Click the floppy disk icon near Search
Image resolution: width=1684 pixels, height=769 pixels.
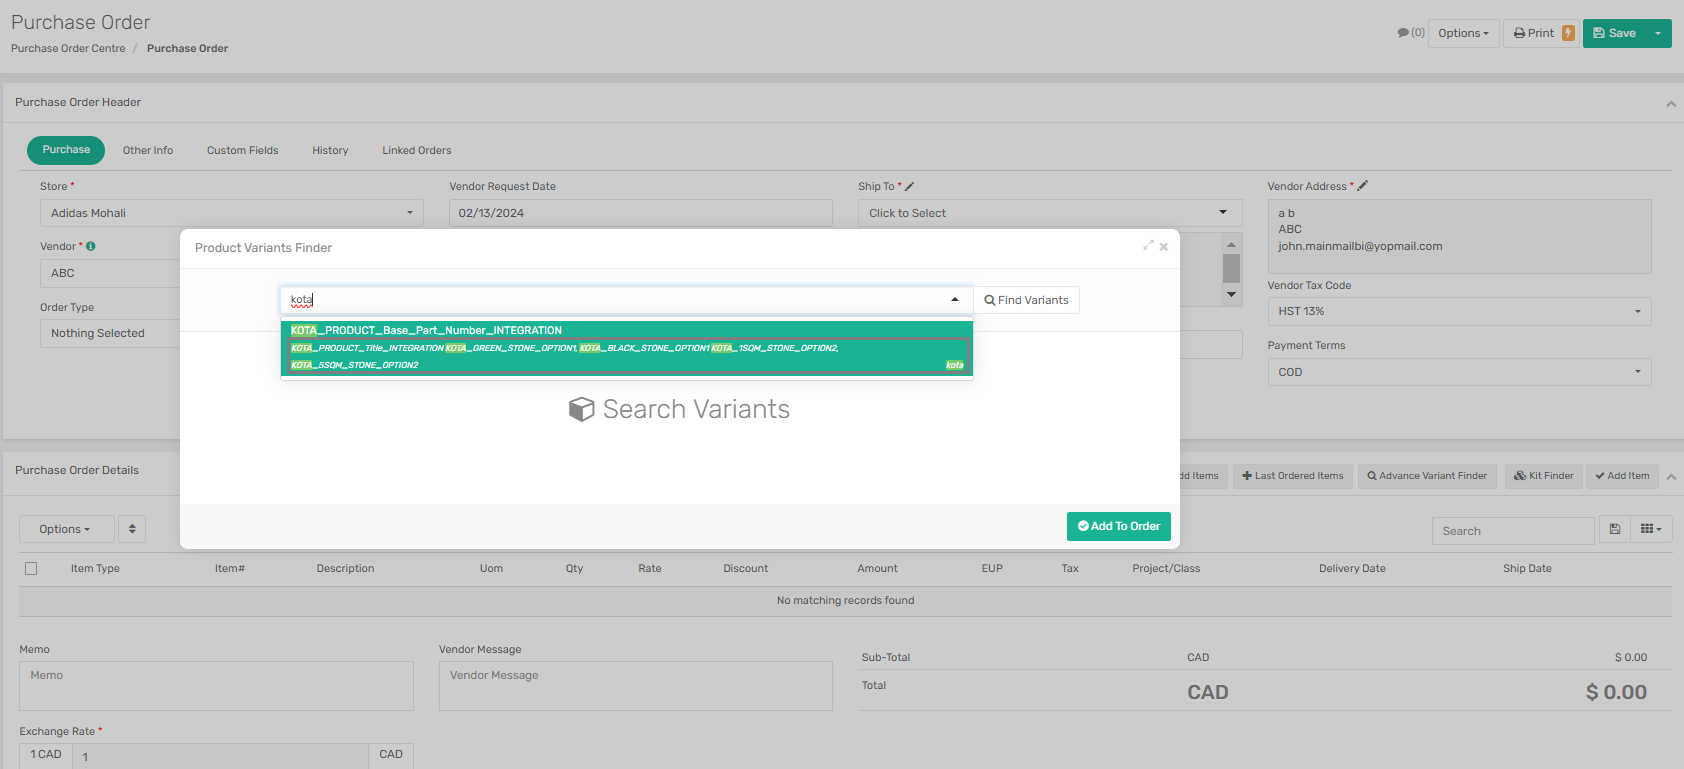click(x=1614, y=529)
